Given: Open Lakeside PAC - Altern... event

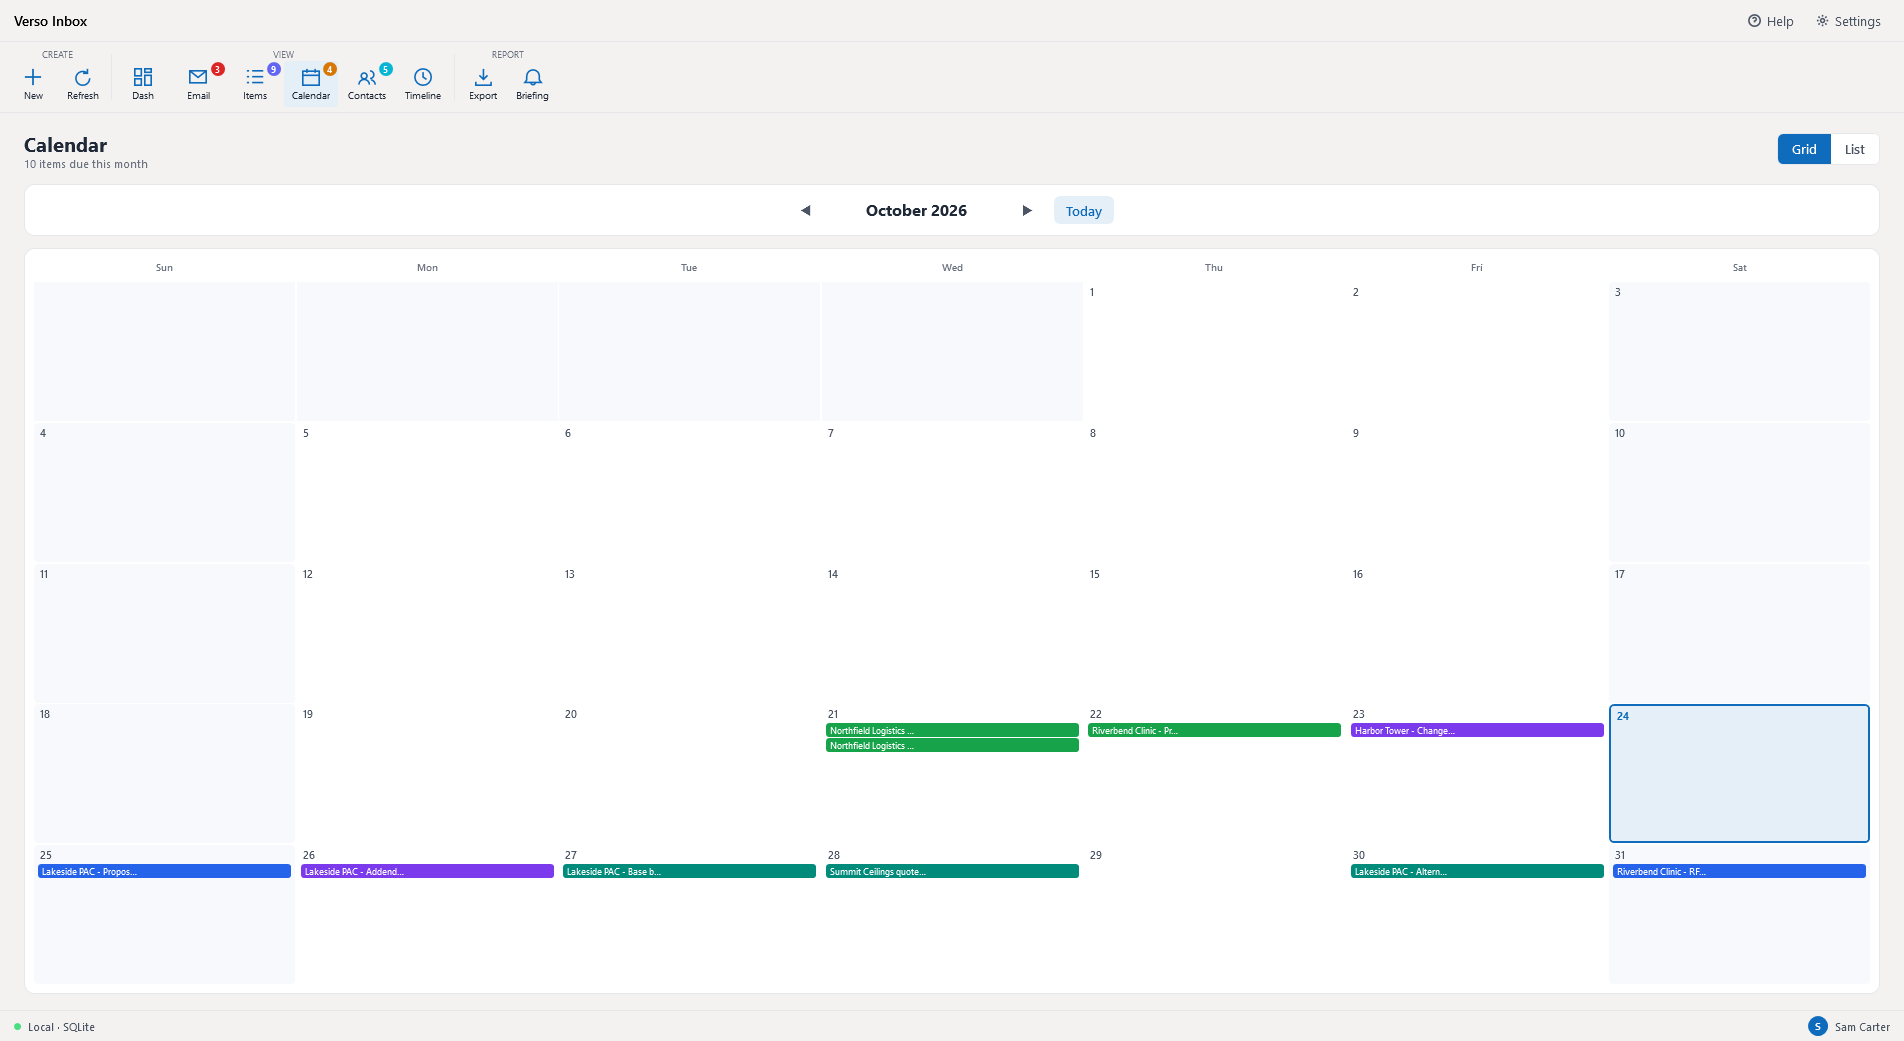Looking at the screenshot, I should [x=1477, y=872].
